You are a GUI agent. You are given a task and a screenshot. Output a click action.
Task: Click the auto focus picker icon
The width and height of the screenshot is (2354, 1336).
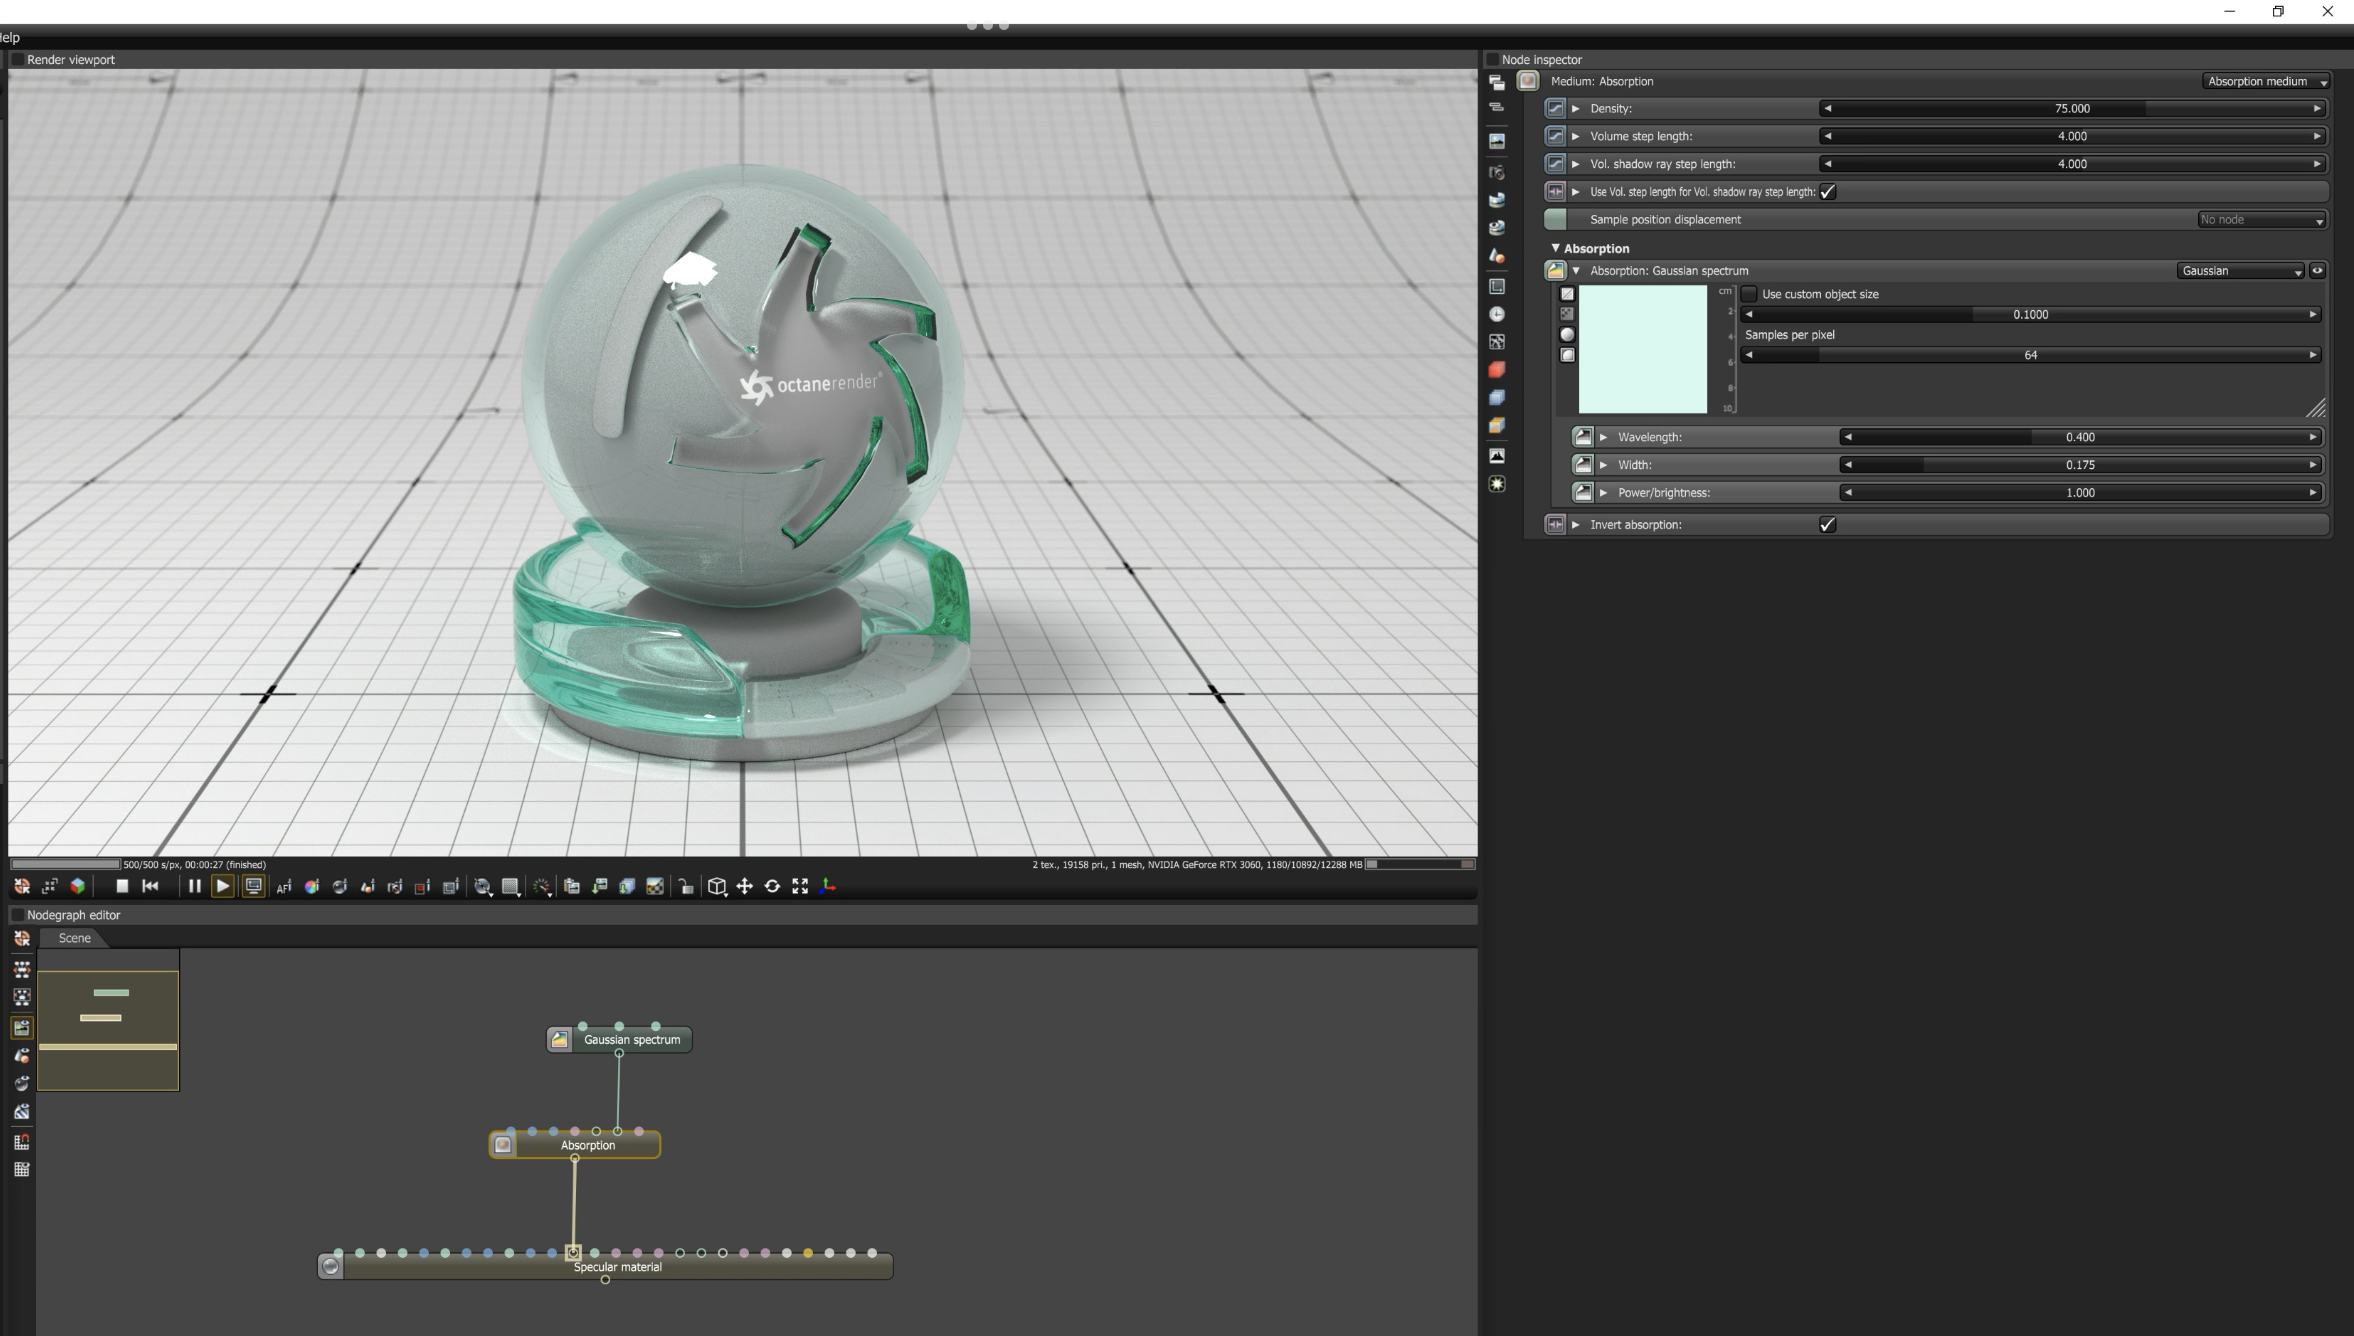click(284, 887)
